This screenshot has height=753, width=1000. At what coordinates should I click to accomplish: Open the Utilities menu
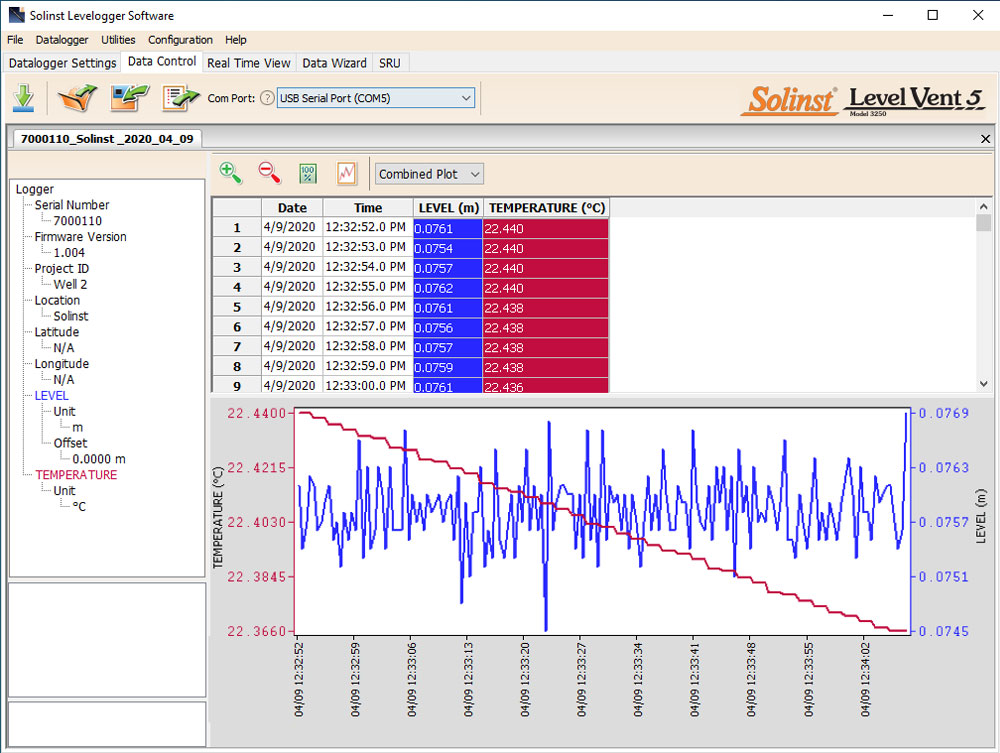118,39
